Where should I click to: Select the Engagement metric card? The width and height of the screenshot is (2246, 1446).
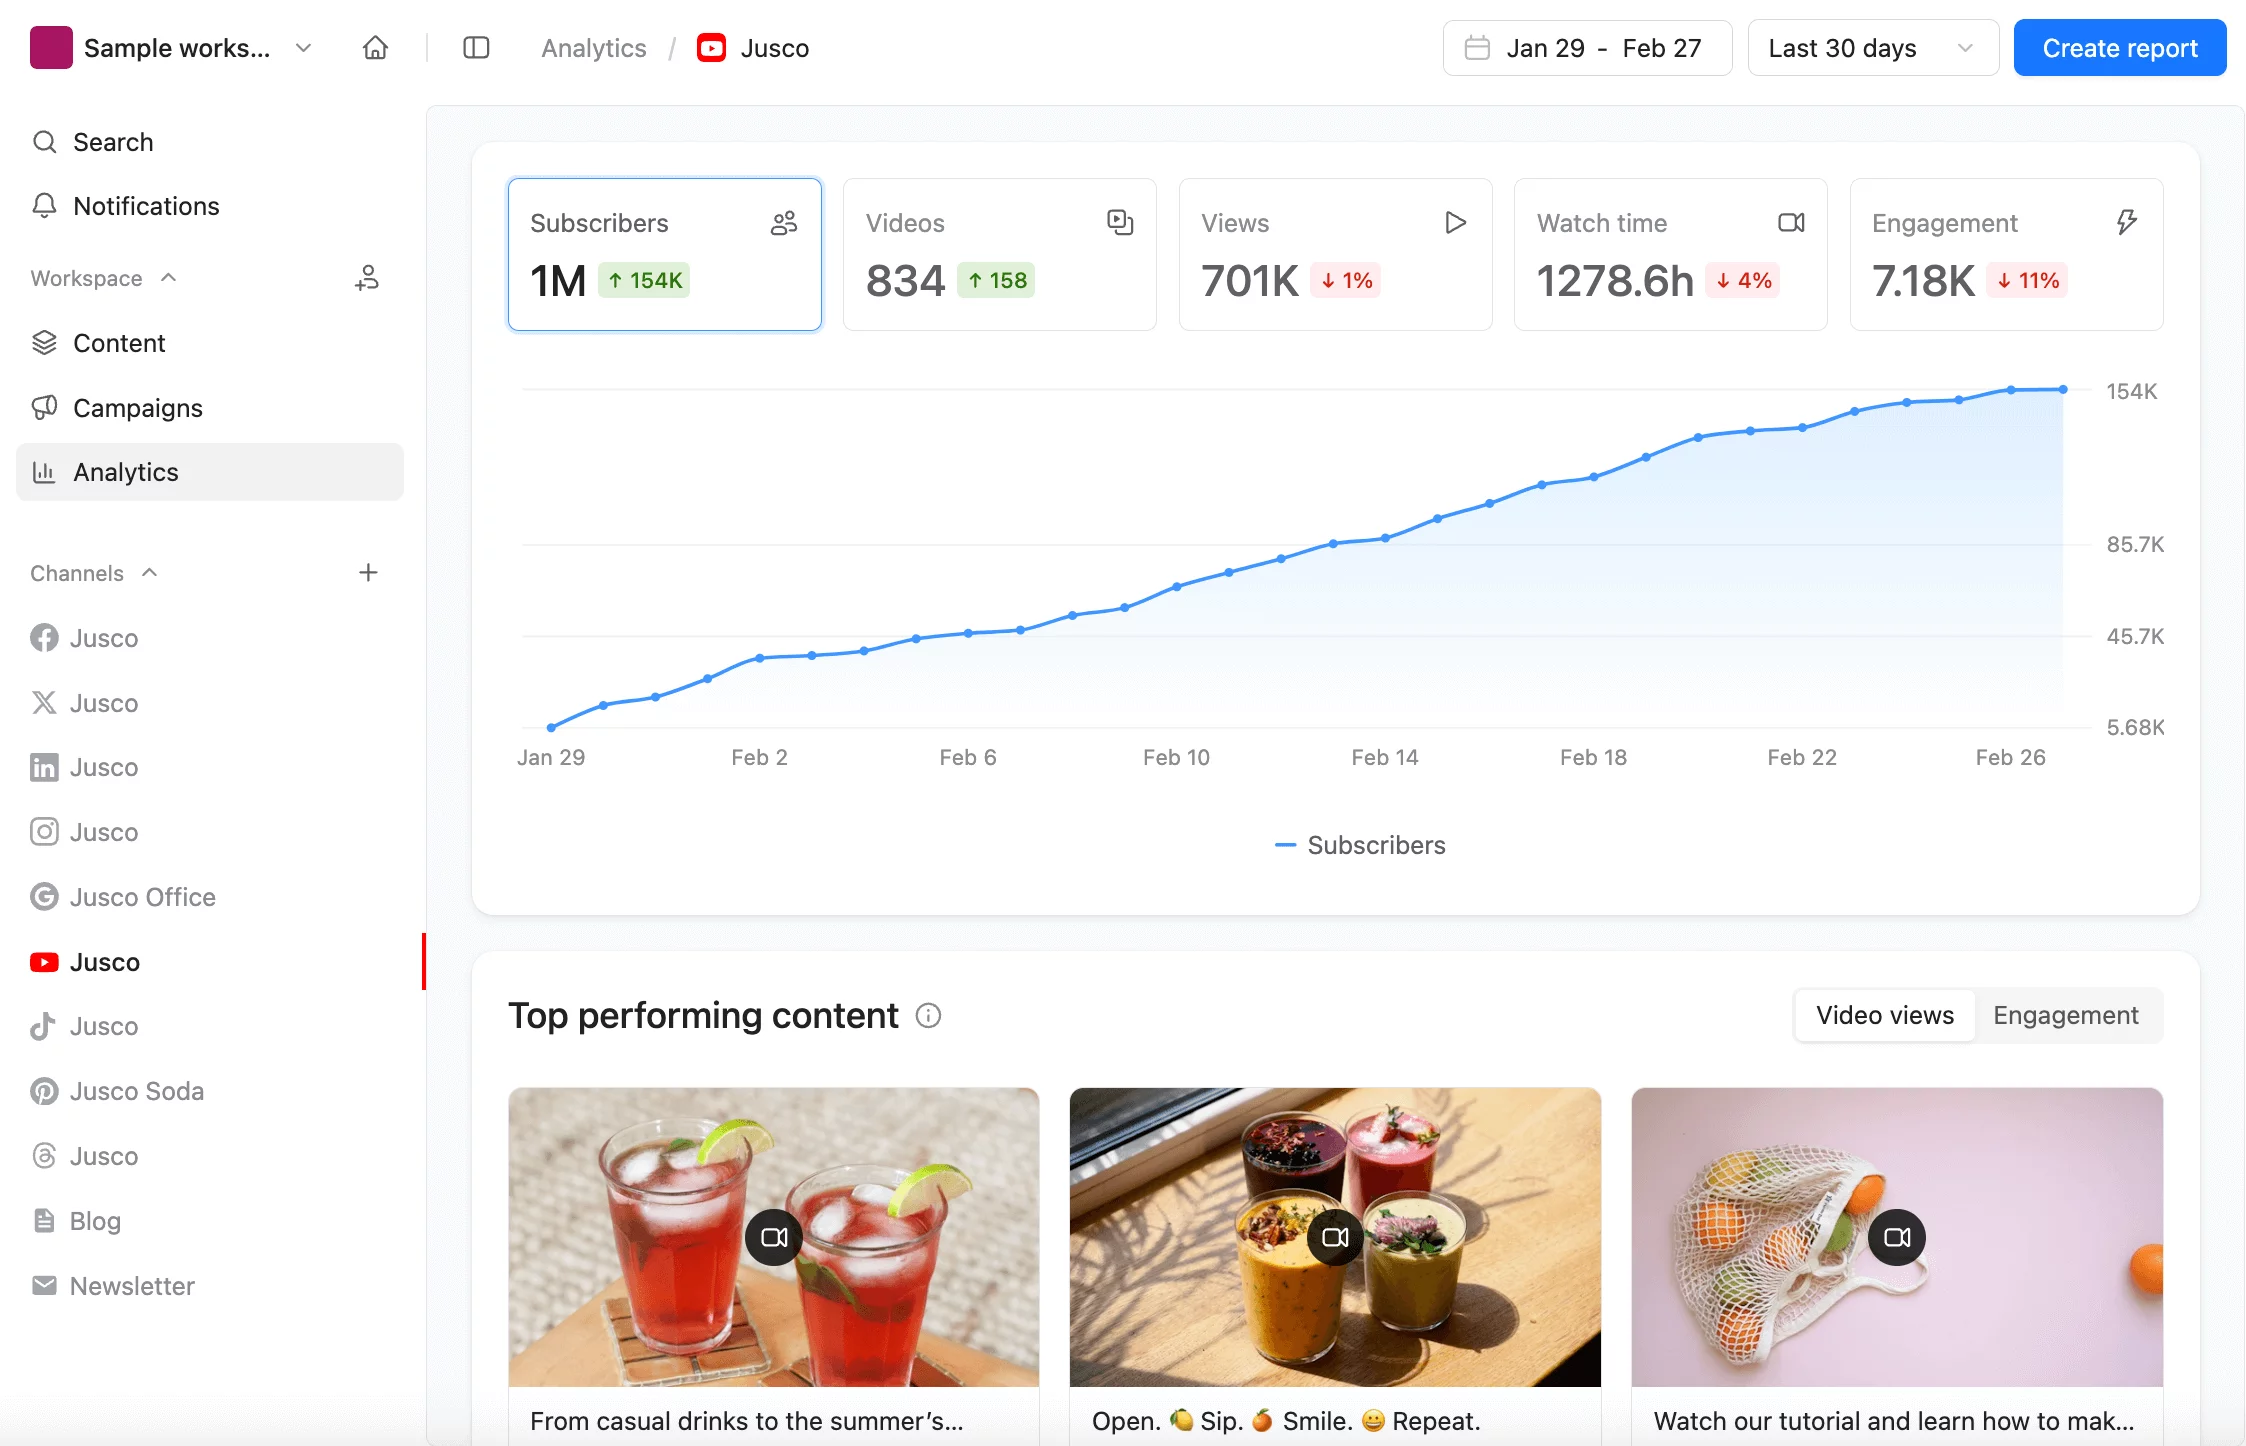(x=2007, y=254)
